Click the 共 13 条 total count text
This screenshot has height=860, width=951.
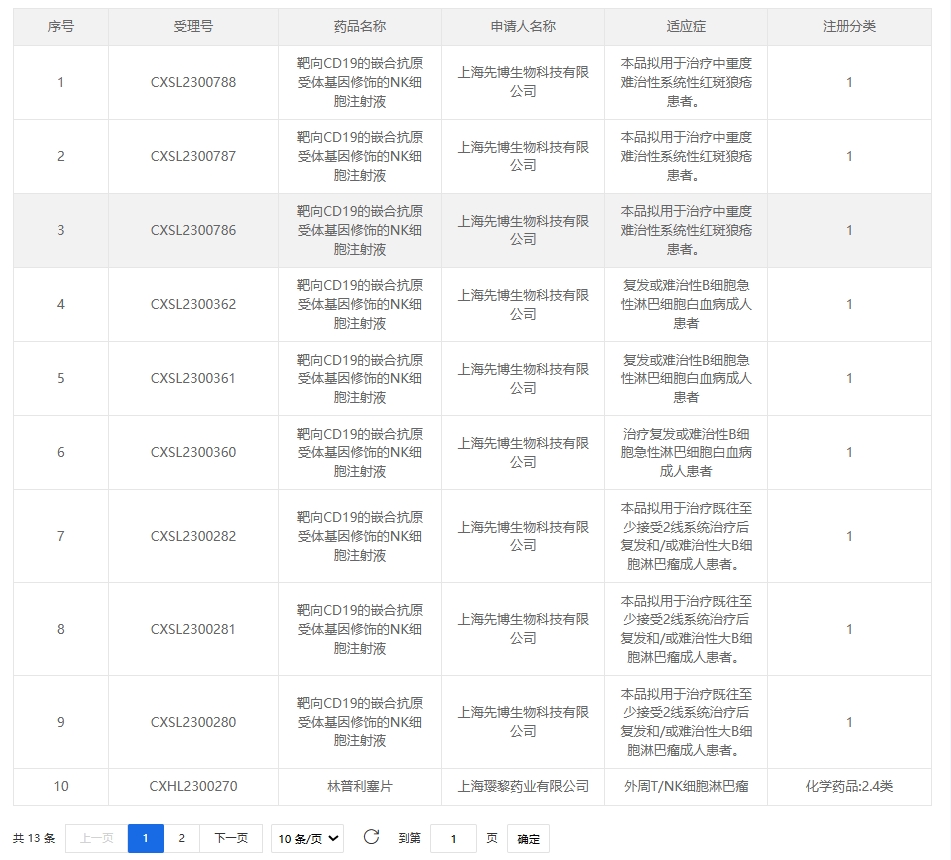(34, 839)
